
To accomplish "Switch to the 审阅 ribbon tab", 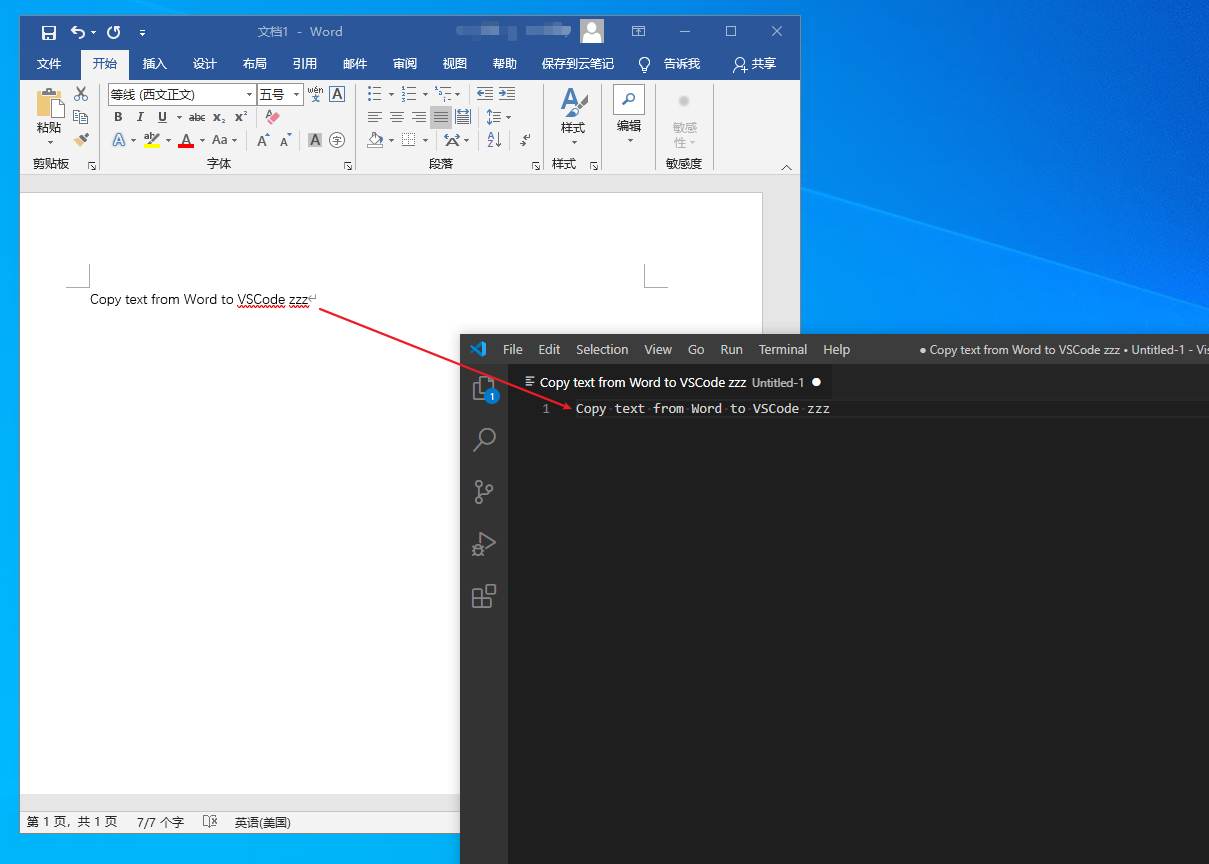I will (x=405, y=64).
